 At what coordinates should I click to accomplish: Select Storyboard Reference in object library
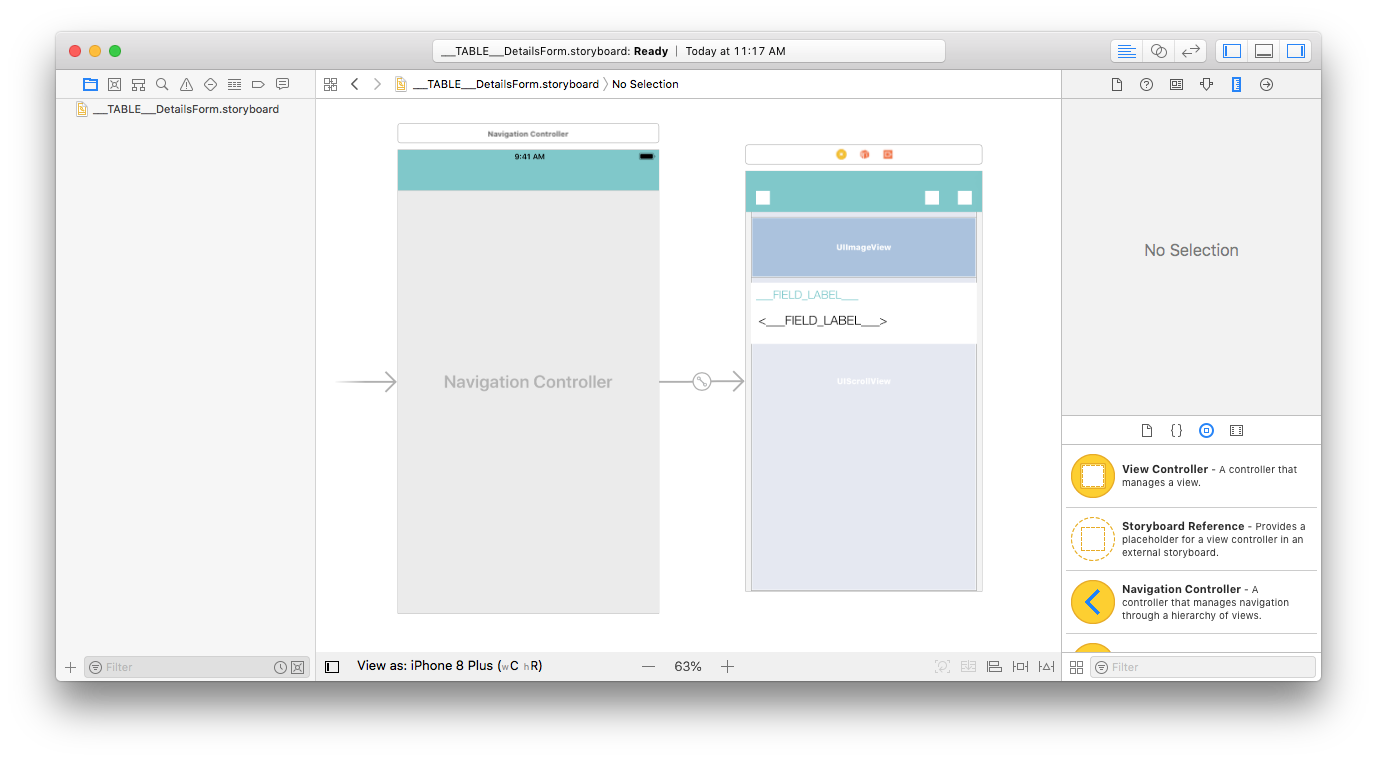tap(1191, 539)
